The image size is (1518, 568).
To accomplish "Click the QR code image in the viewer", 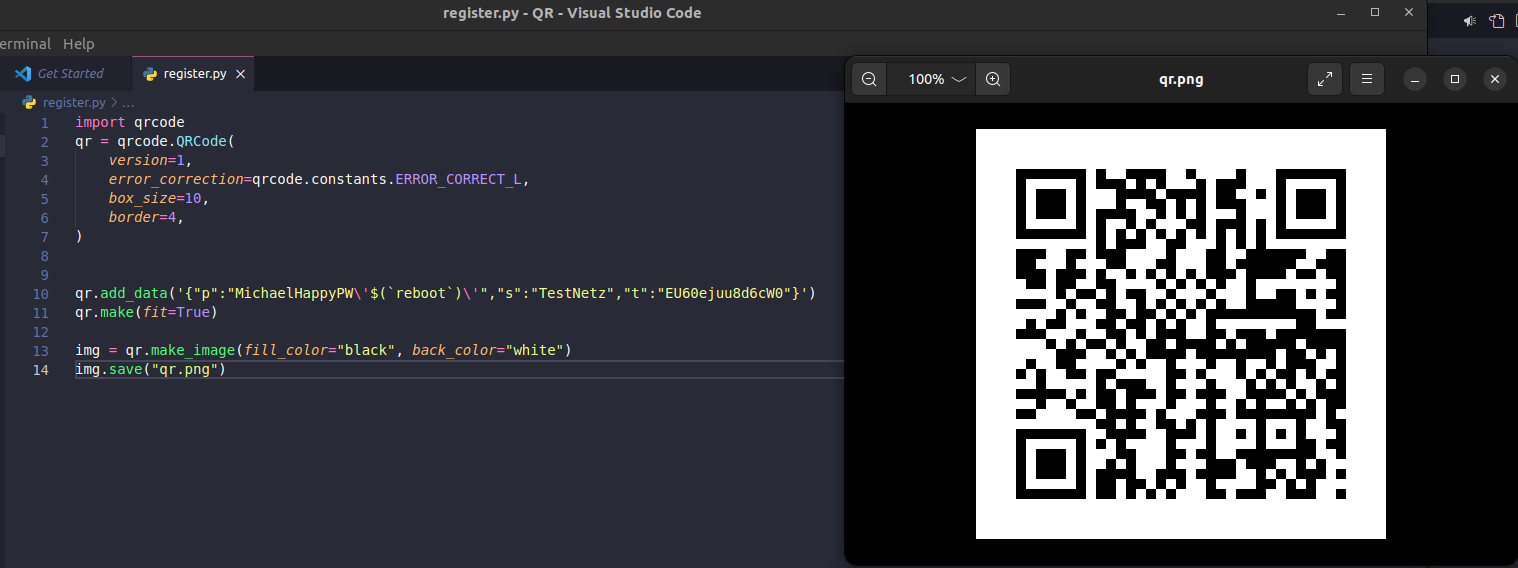I will coord(1181,334).
